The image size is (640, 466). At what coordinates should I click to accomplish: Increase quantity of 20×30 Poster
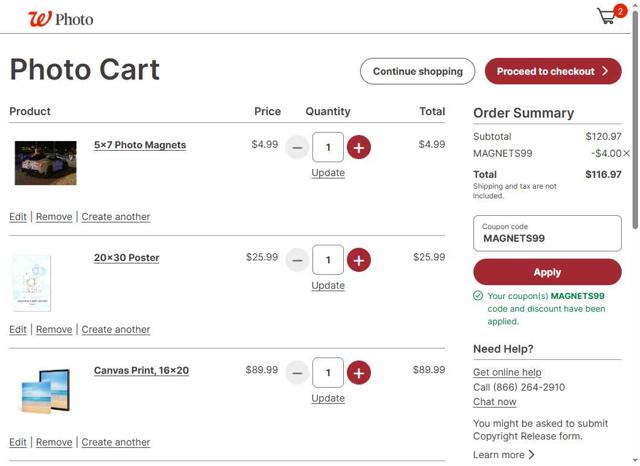click(358, 260)
